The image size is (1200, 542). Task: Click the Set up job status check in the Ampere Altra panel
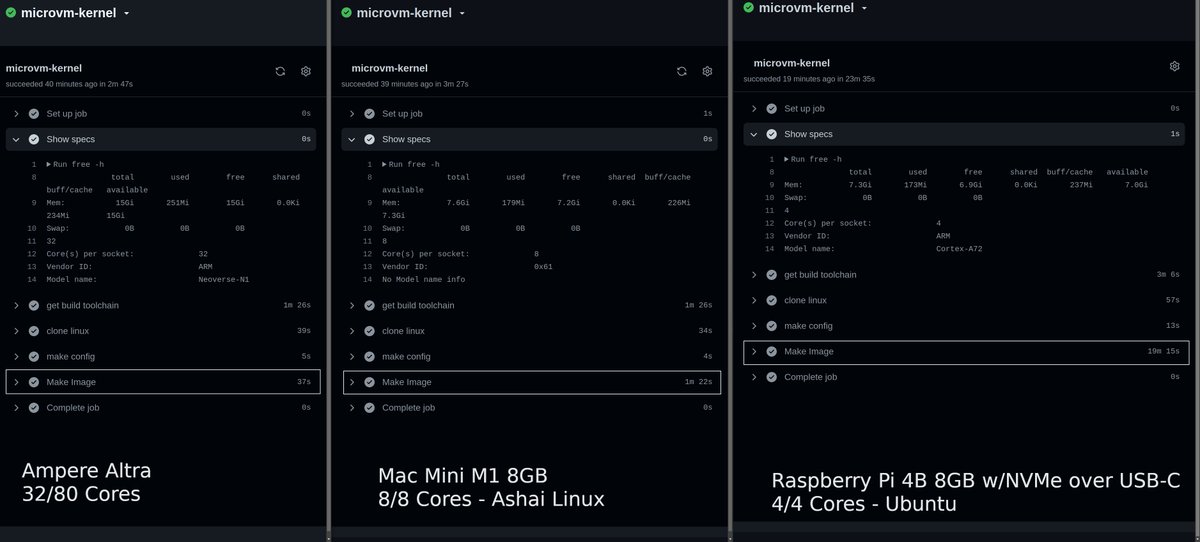(34, 114)
